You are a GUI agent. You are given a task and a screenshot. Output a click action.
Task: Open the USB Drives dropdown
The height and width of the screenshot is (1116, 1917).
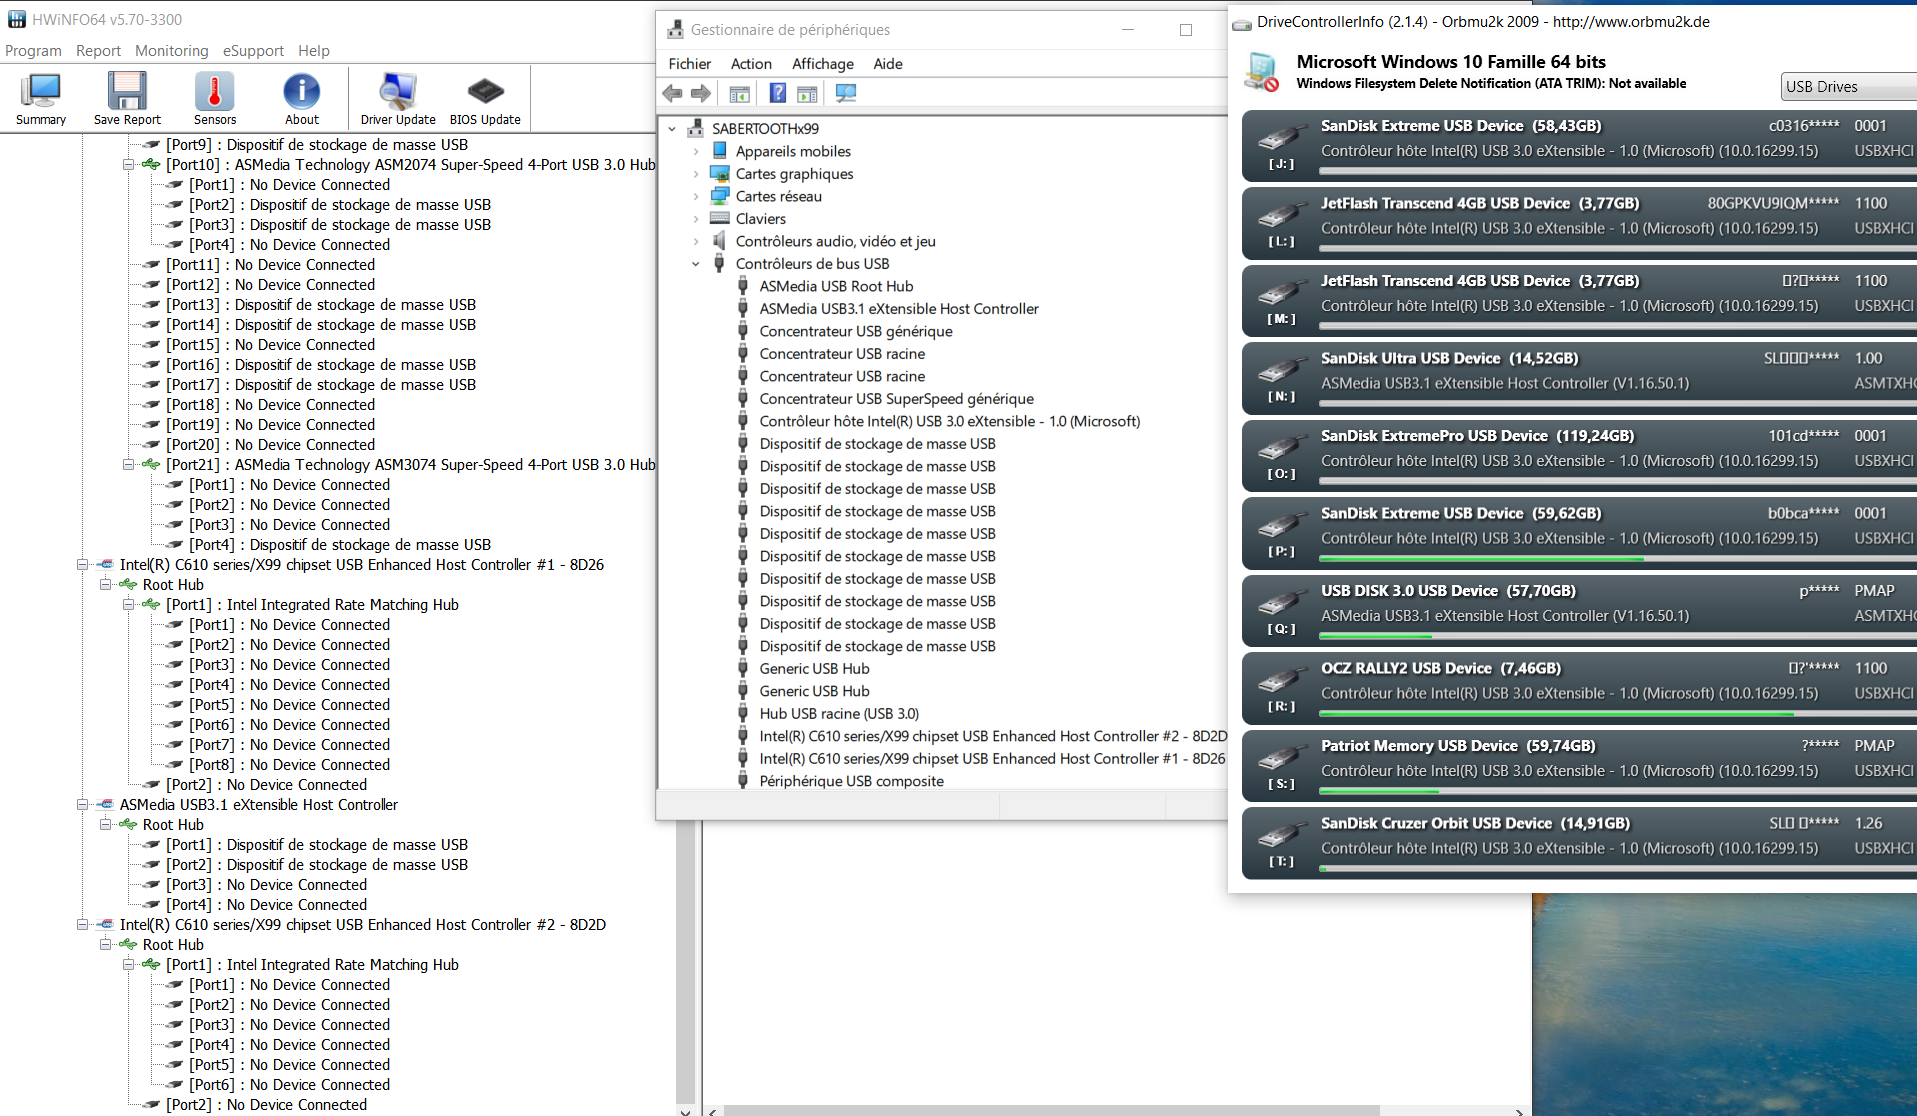tap(1848, 87)
